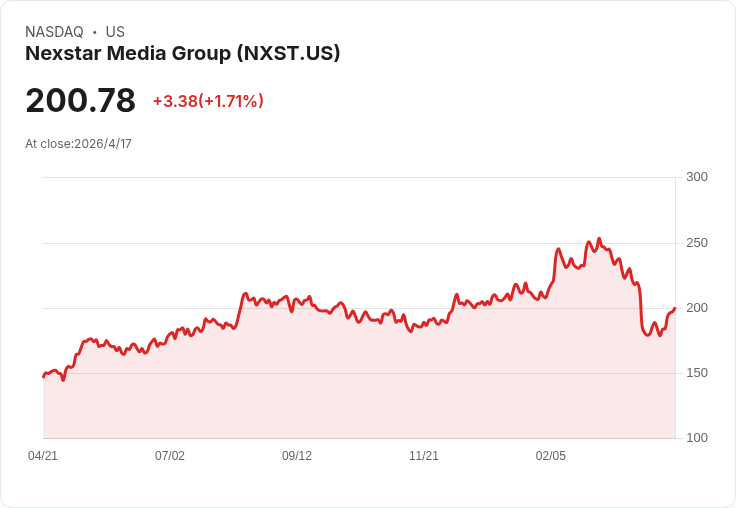736x508 pixels.
Task: Select the 200 label on price axis
Action: coord(696,308)
